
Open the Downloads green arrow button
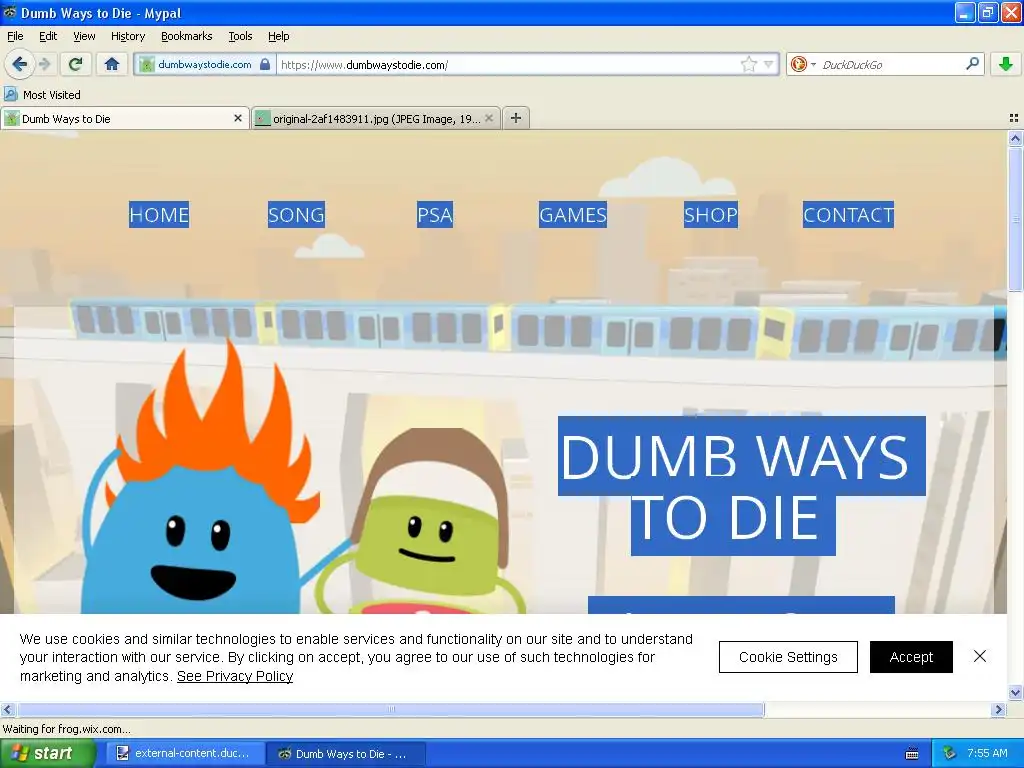pos(1006,64)
